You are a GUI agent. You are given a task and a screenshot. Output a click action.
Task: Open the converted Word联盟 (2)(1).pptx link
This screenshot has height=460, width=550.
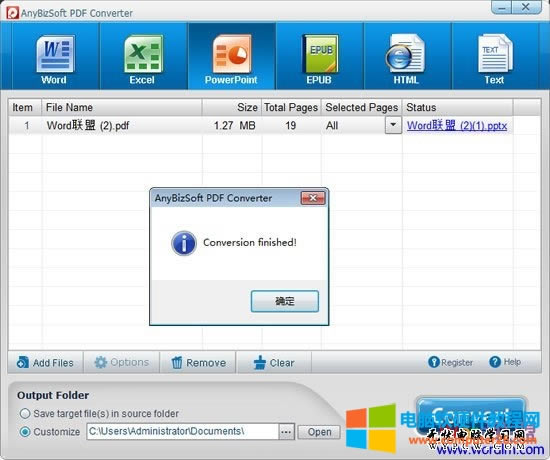[457, 125]
